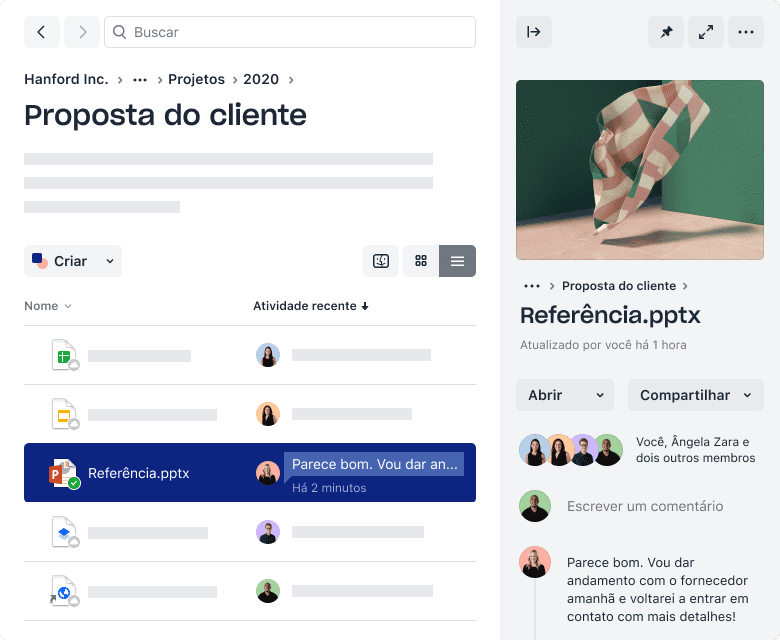
Task: Switch to list view
Action: point(457,261)
